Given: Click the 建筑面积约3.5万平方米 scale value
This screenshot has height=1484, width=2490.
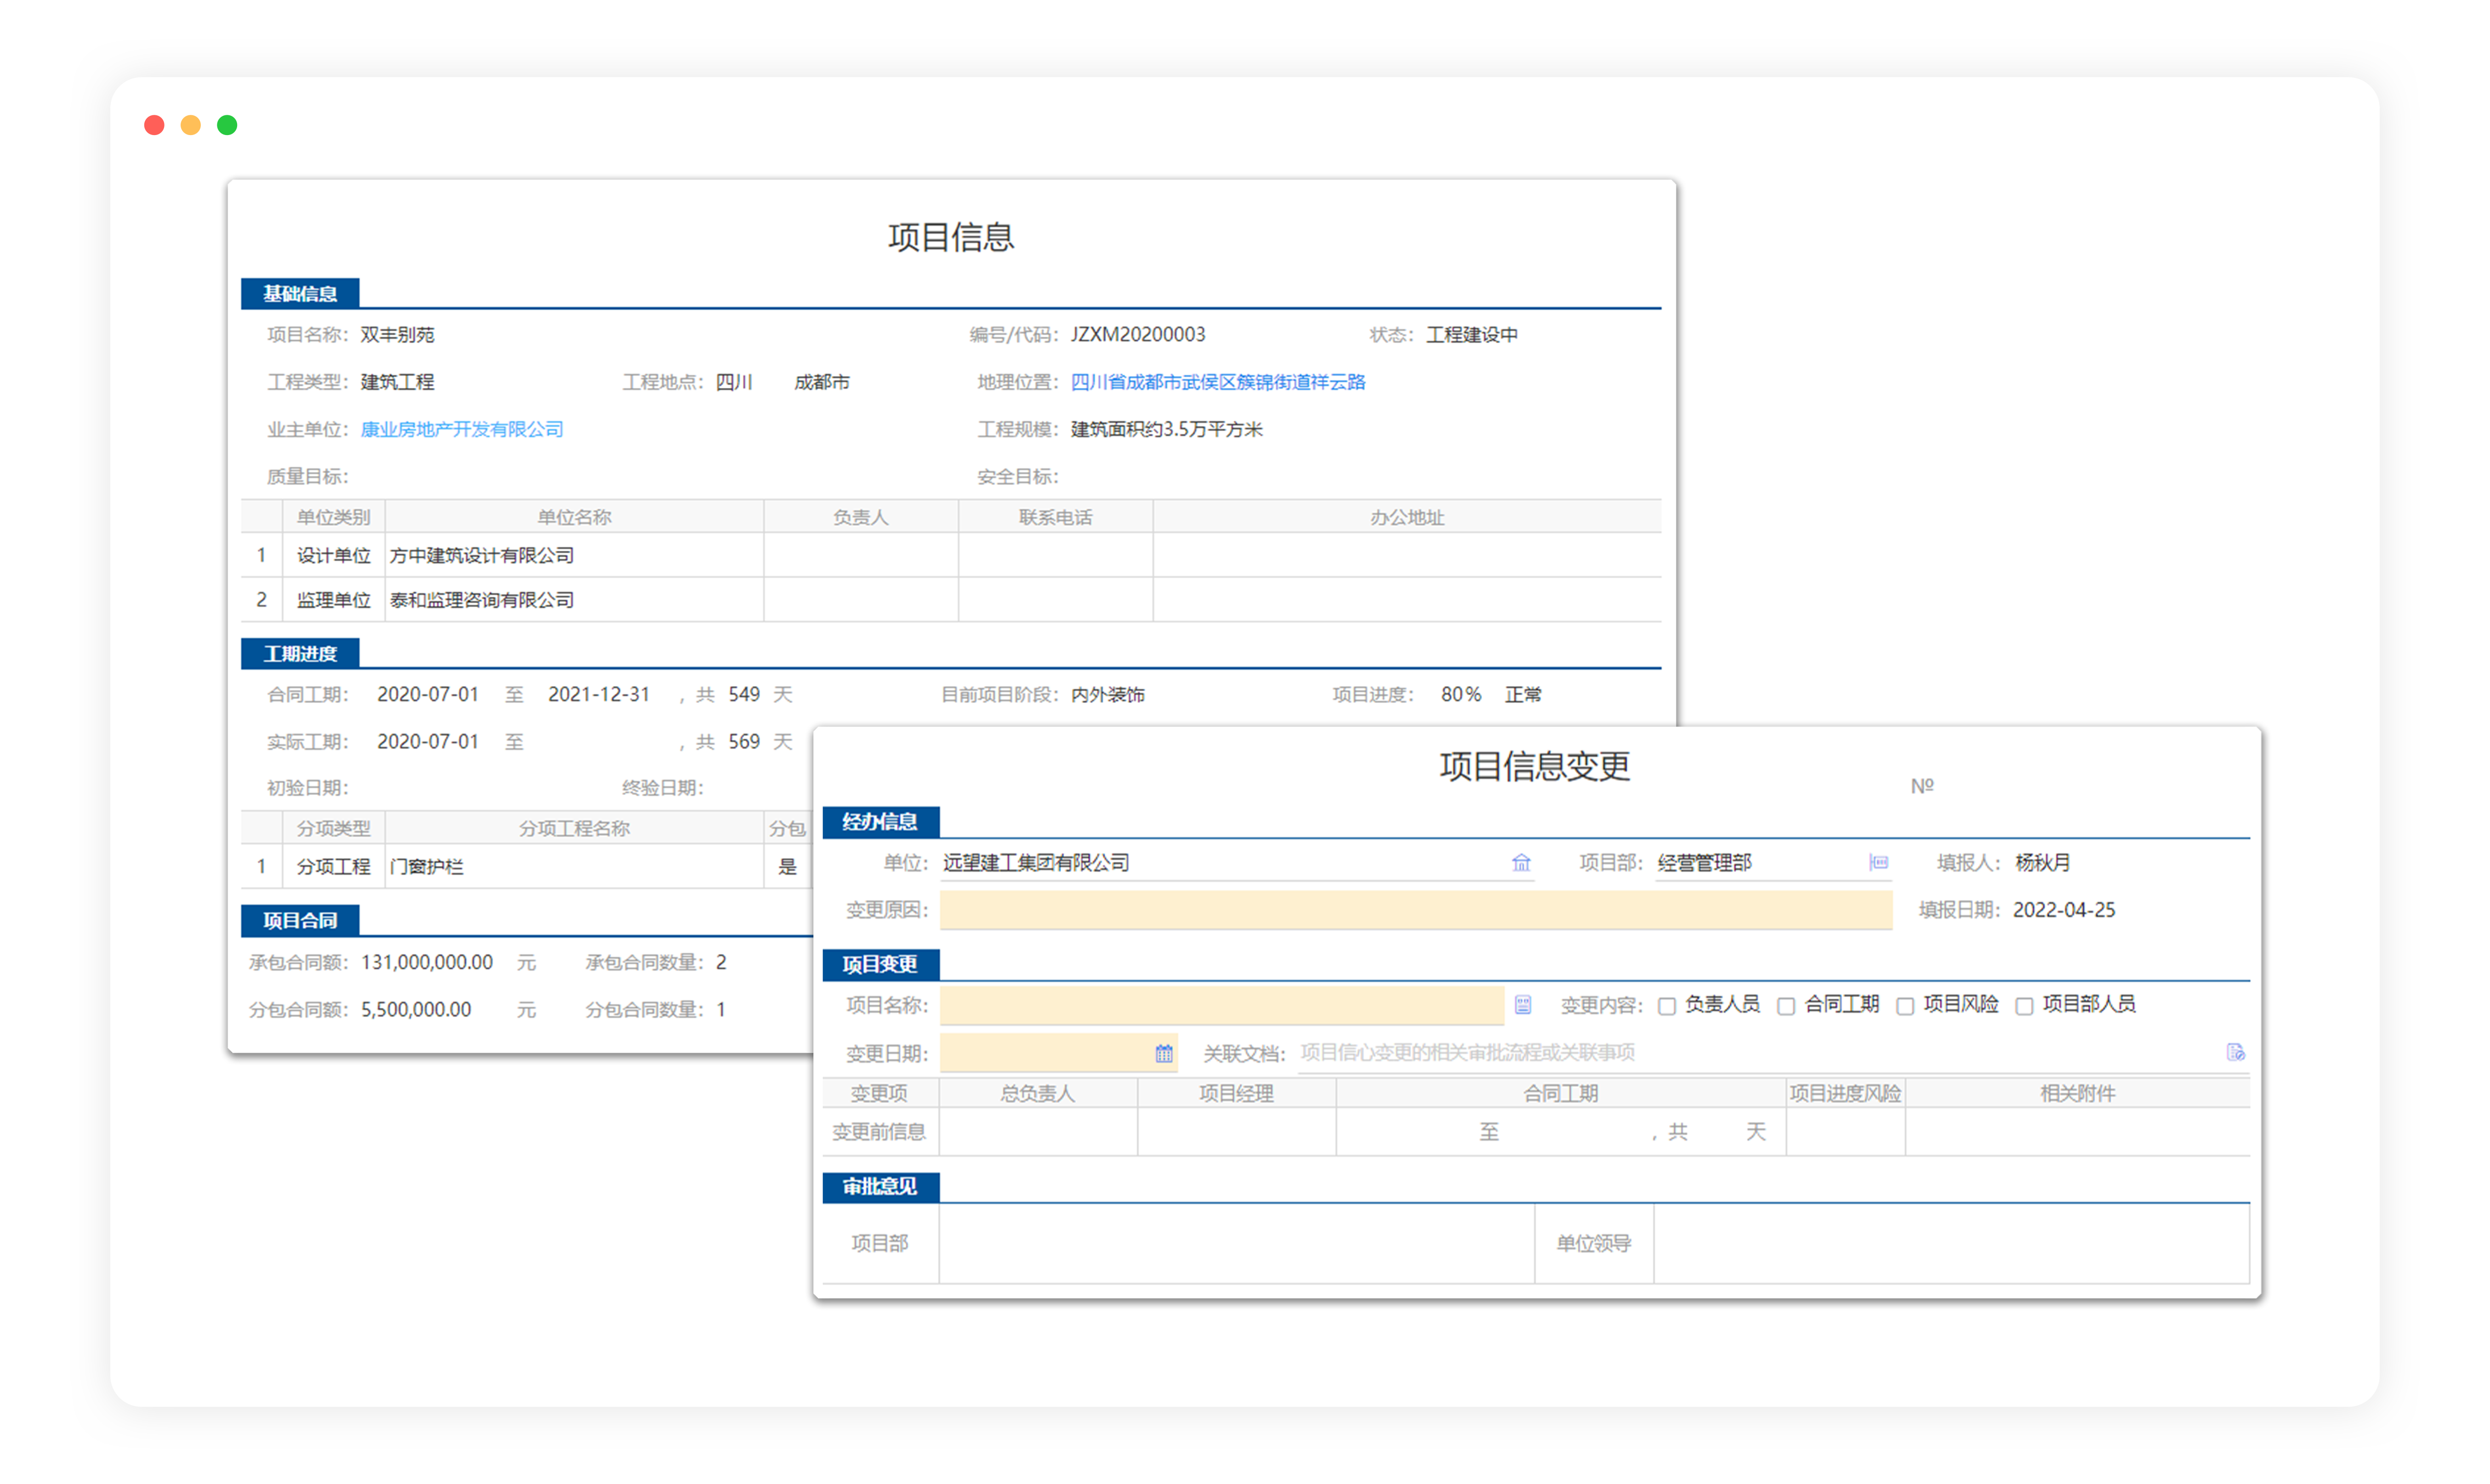Looking at the screenshot, I should 1166,429.
